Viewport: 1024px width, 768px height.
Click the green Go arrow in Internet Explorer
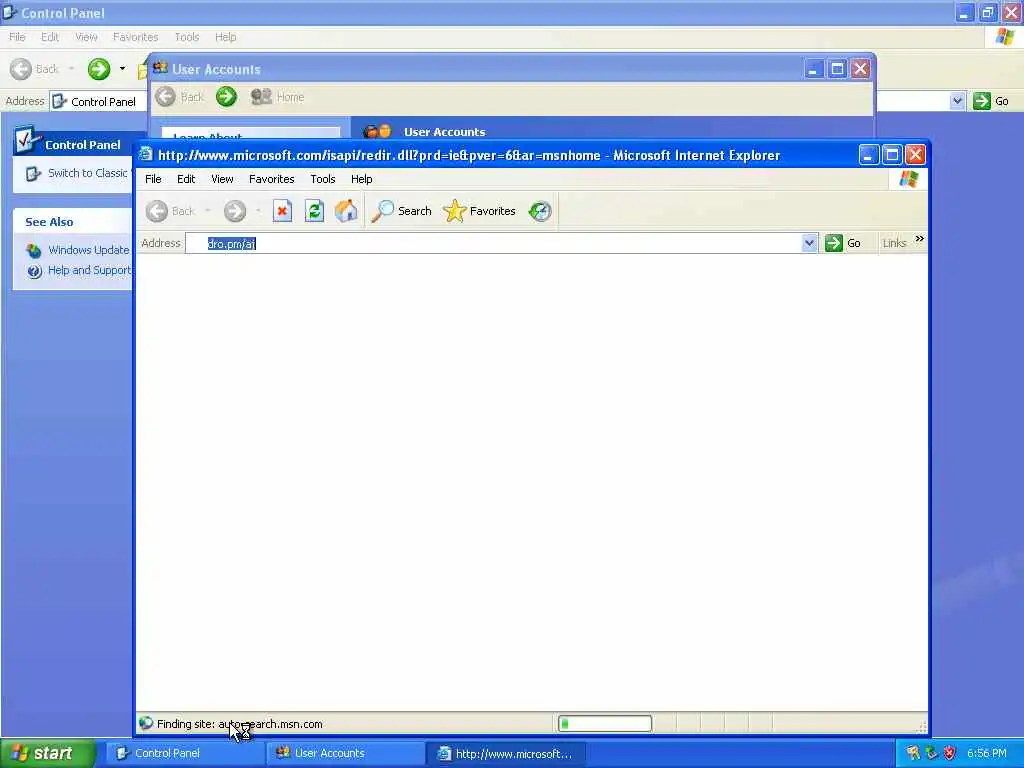pos(833,243)
